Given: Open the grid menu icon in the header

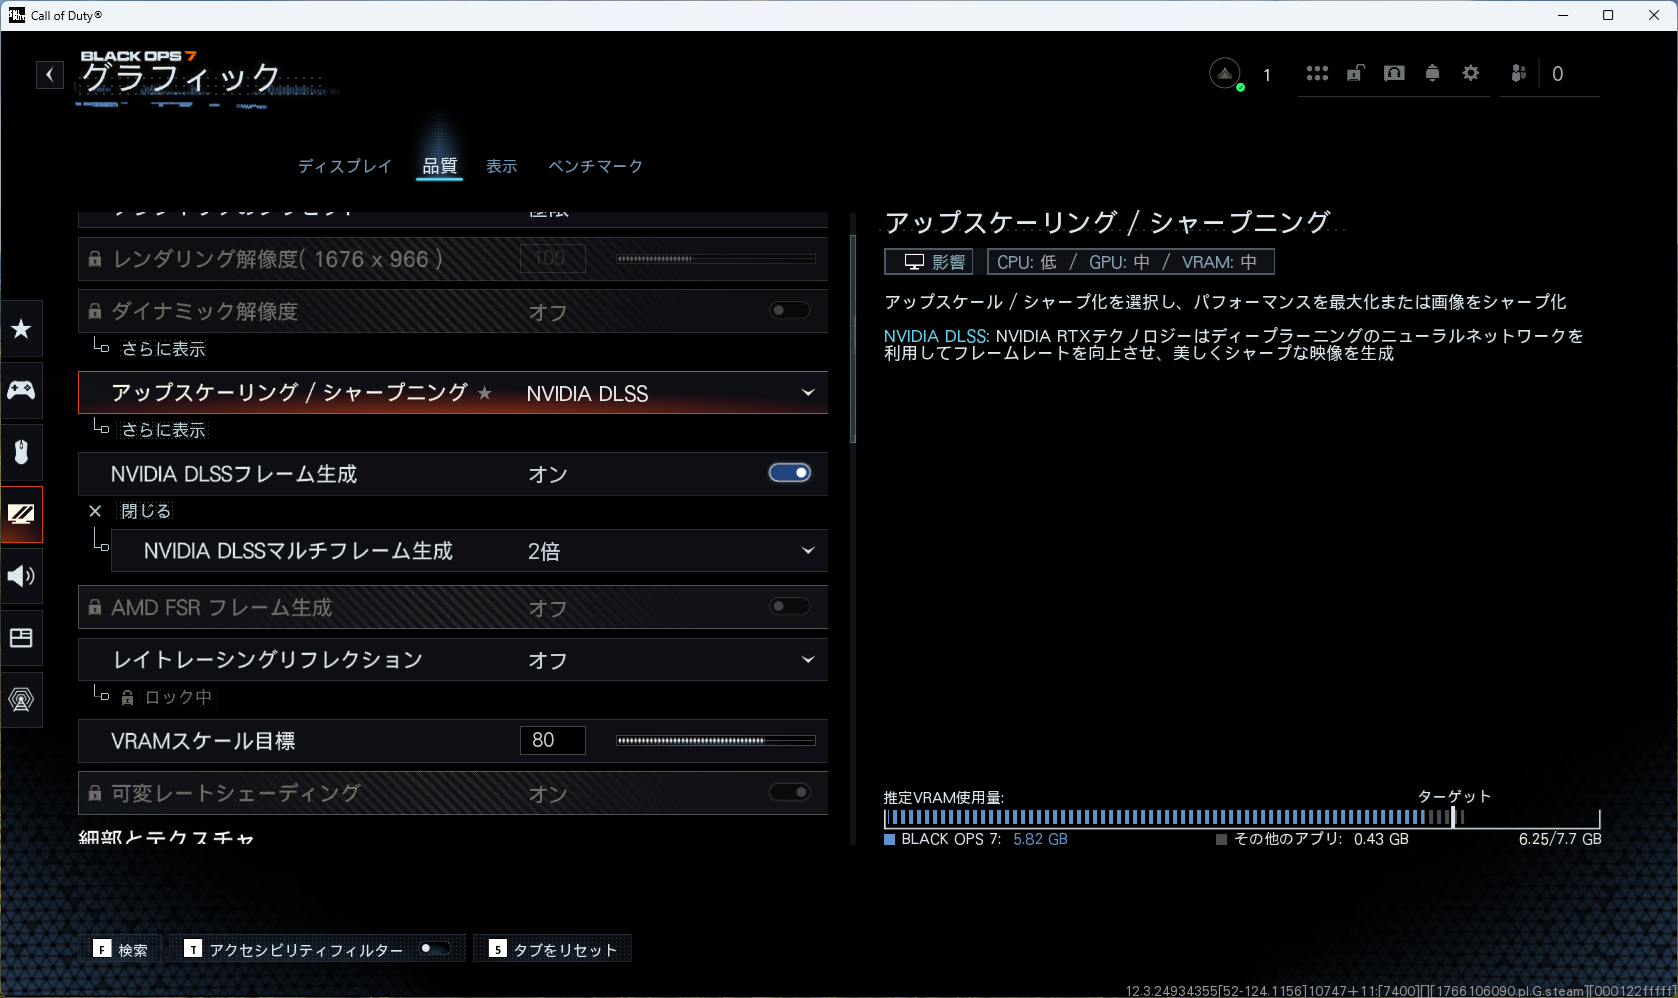Looking at the screenshot, I should click(x=1317, y=73).
